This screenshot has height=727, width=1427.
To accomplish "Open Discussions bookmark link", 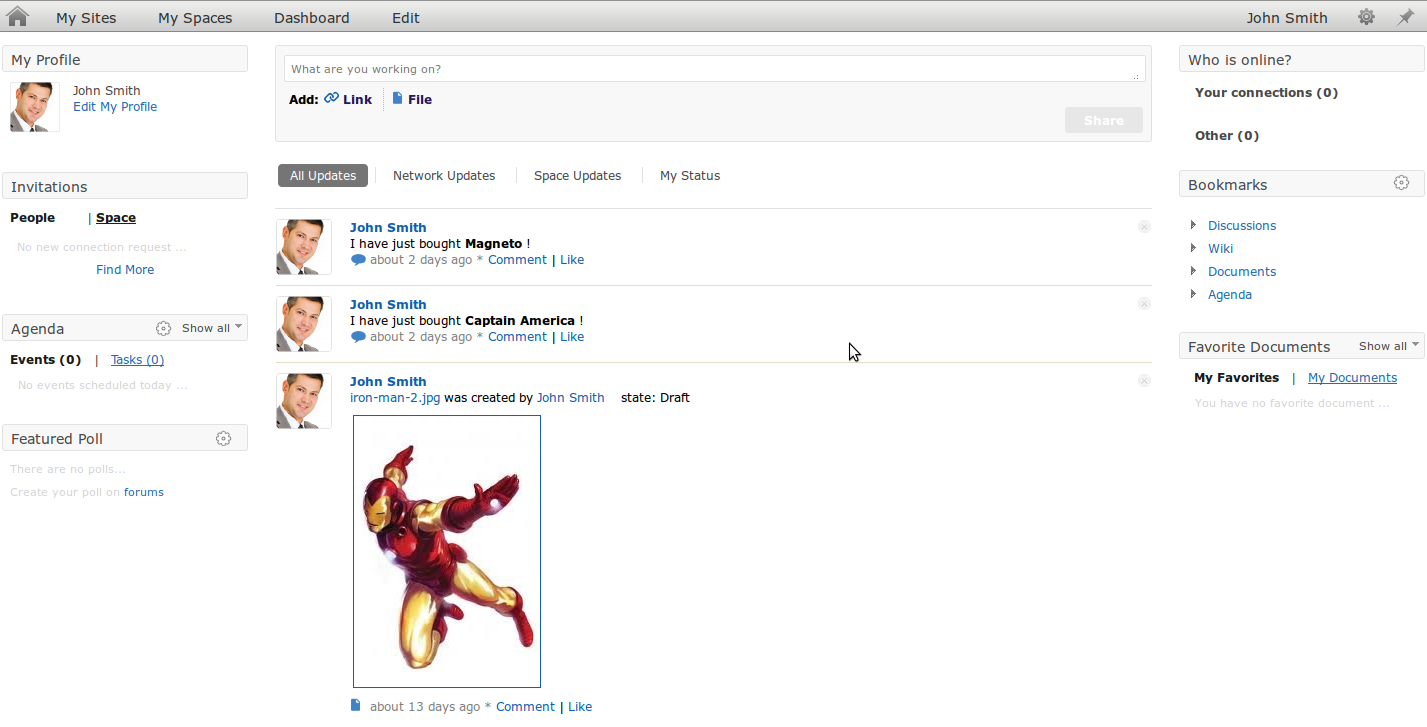I will 1242,225.
